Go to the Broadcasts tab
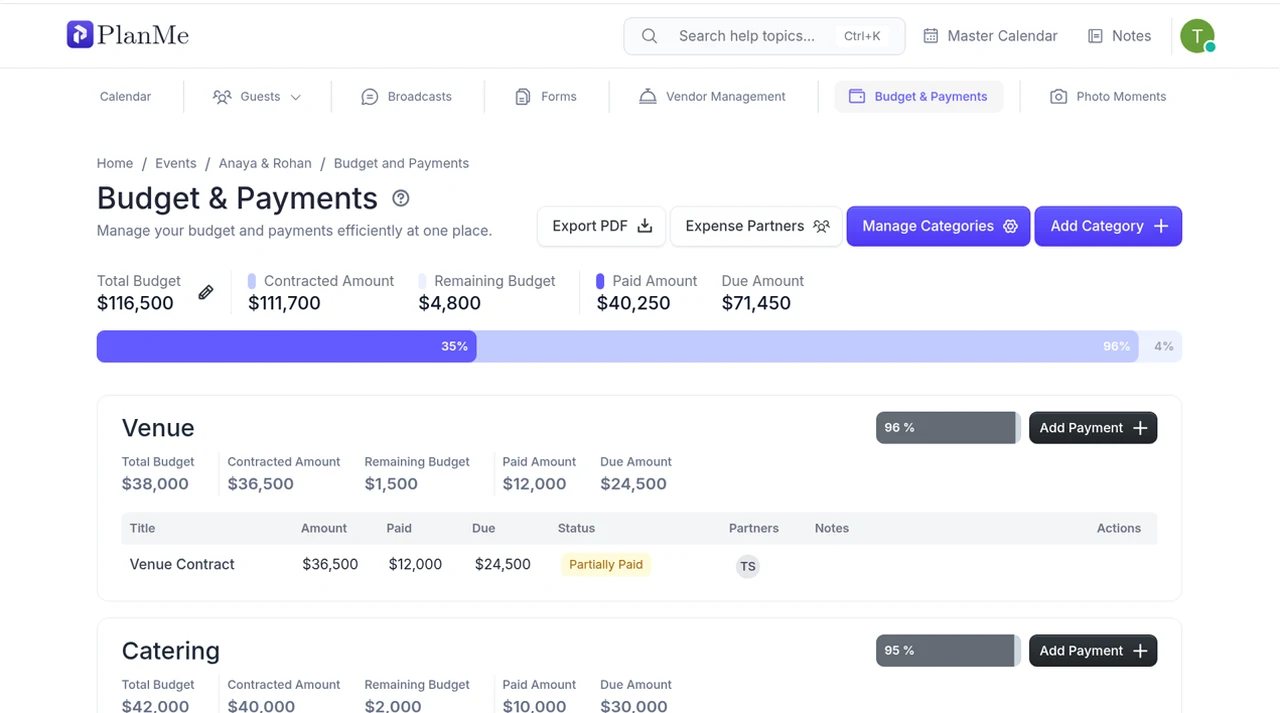The height and width of the screenshot is (713, 1280). click(x=406, y=97)
